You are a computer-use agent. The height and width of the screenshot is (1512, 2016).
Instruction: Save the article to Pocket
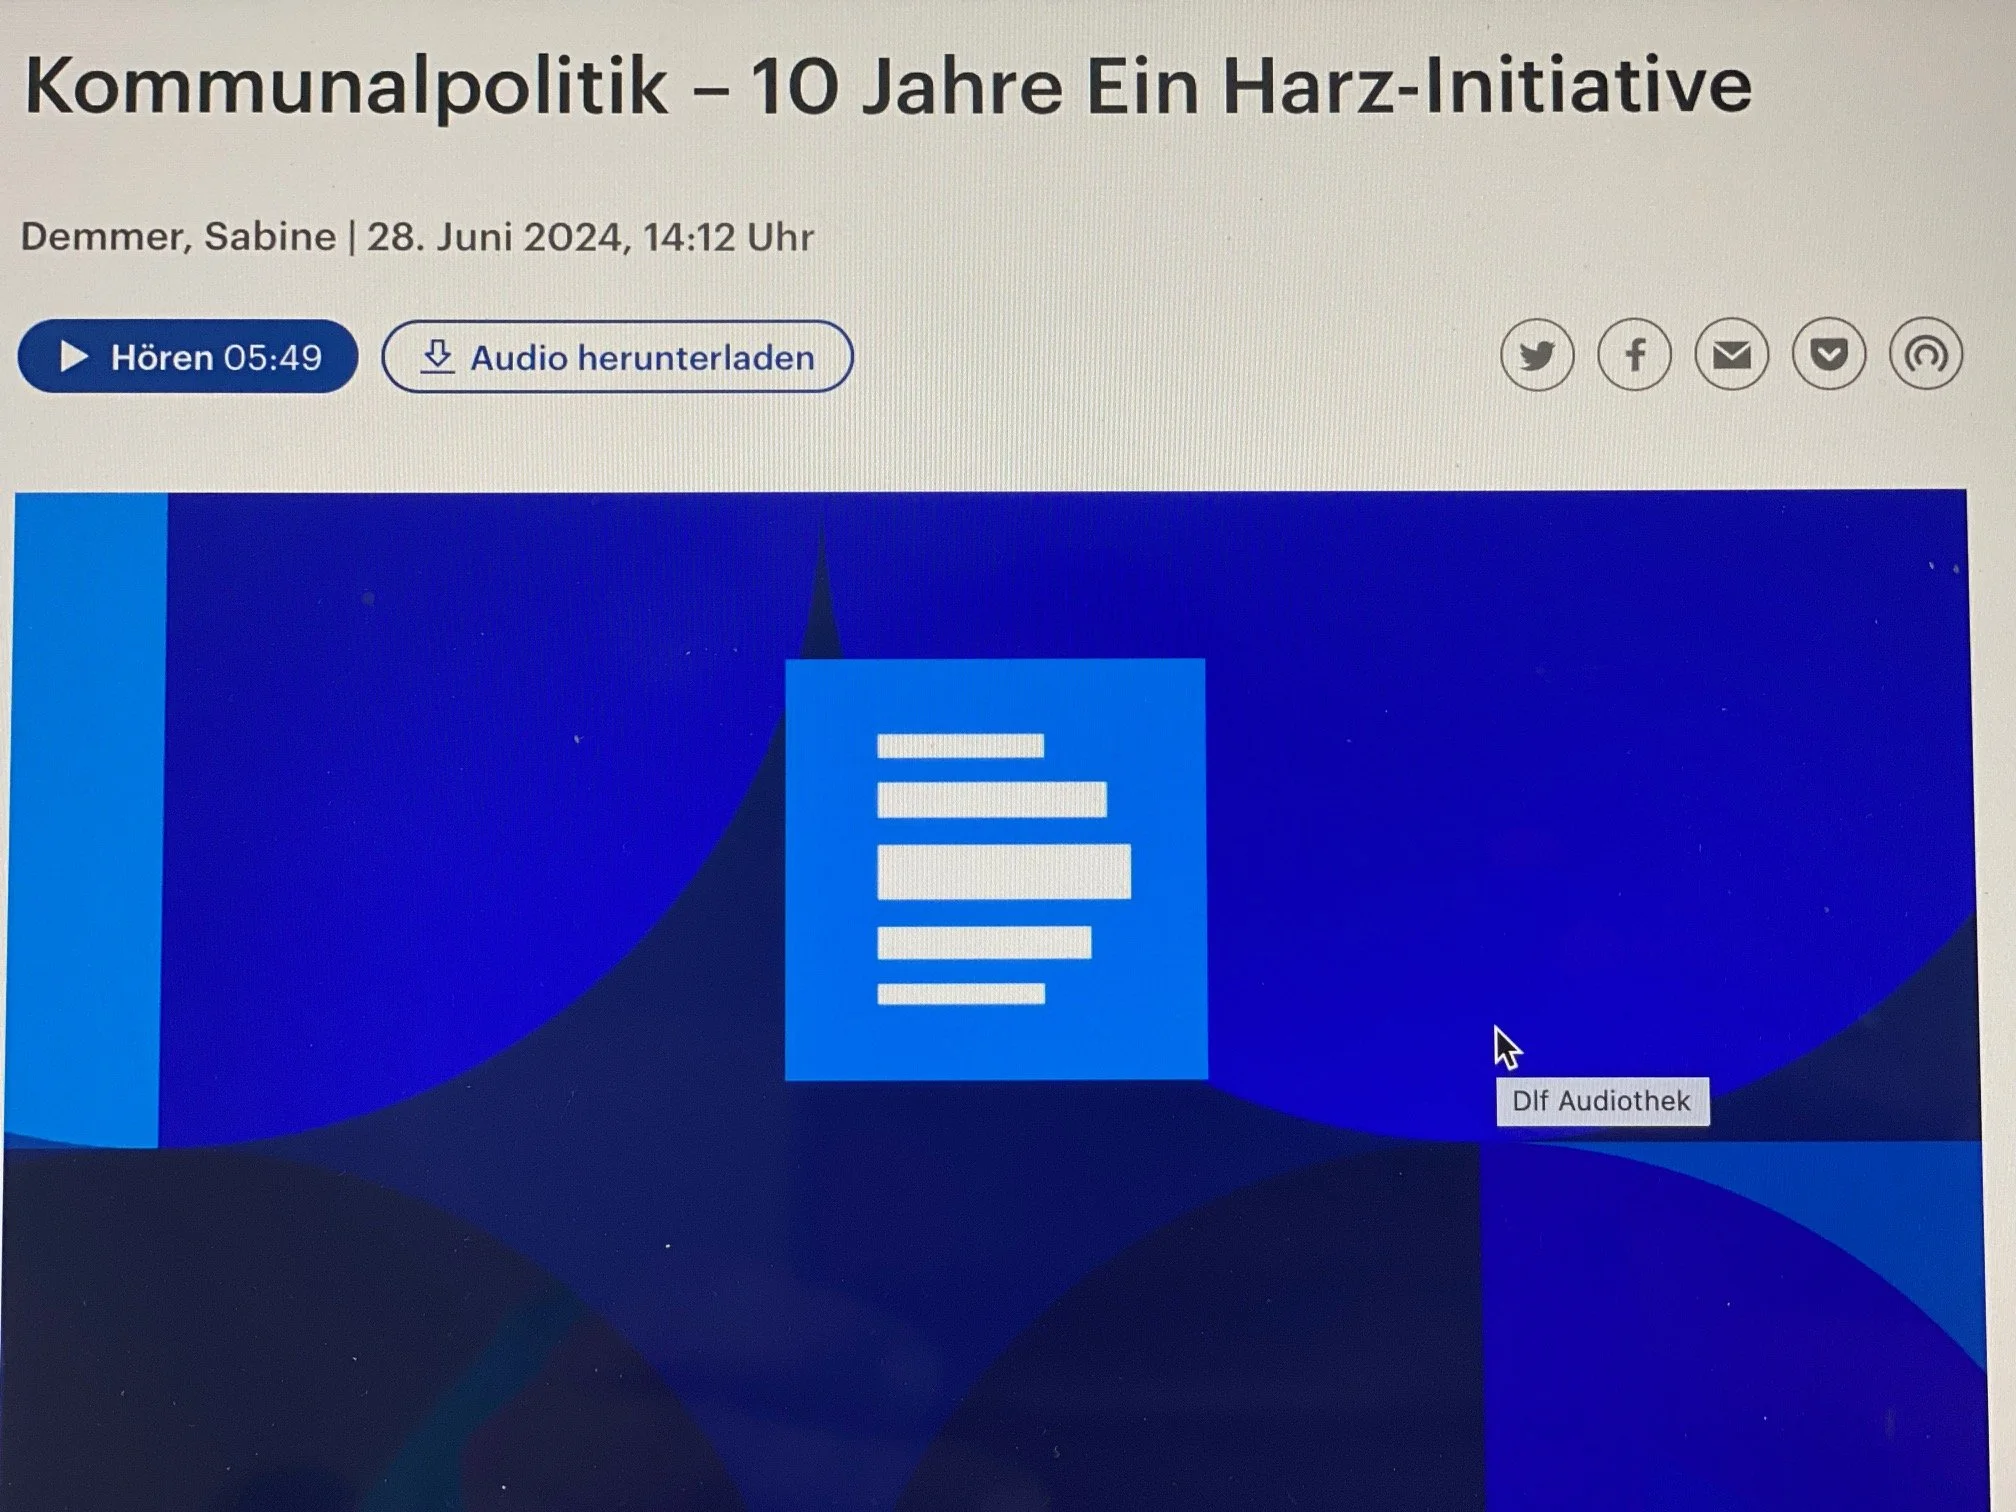tap(1827, 357)
